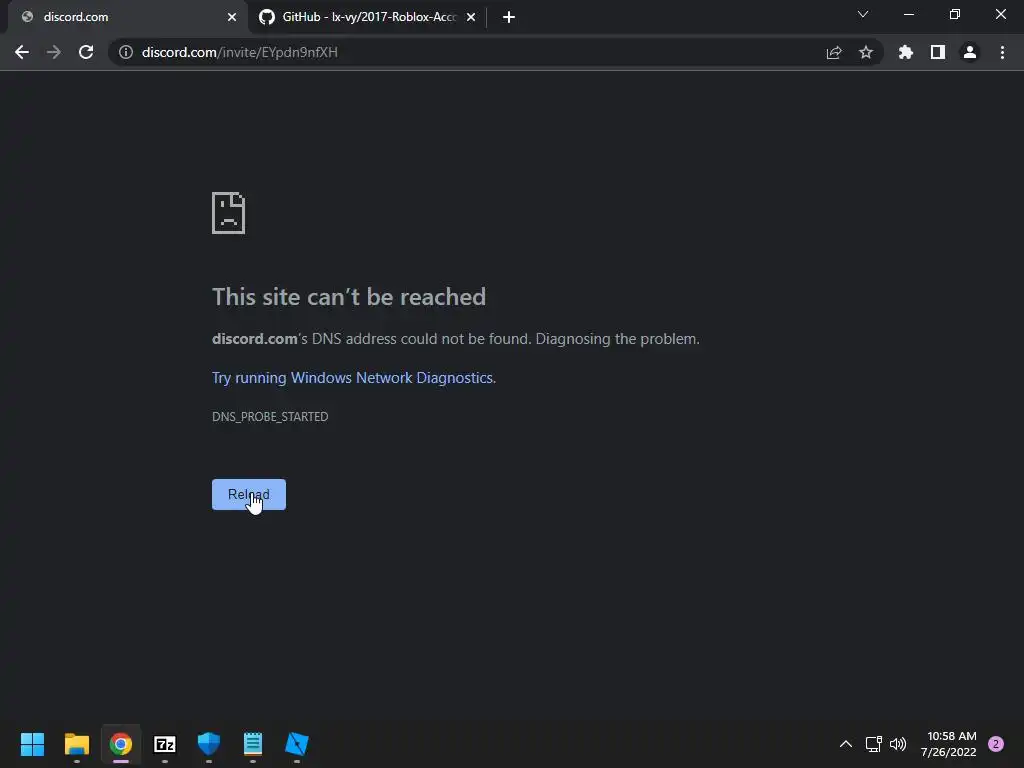This screenshot has width=1024, height=768.
Task: Click the 'This site can't be reached' heading
Action: pyautogui.click(x=349, y=297)
